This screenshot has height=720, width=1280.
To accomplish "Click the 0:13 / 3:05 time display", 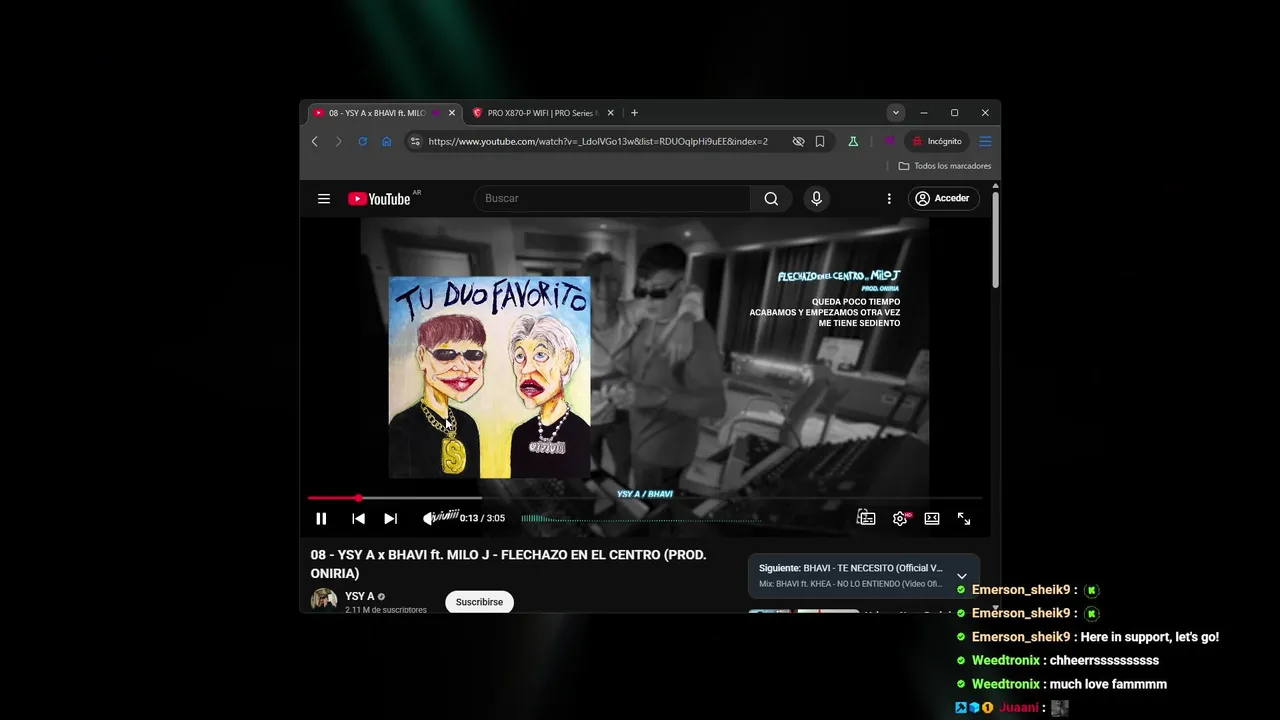I will point(482,518).
